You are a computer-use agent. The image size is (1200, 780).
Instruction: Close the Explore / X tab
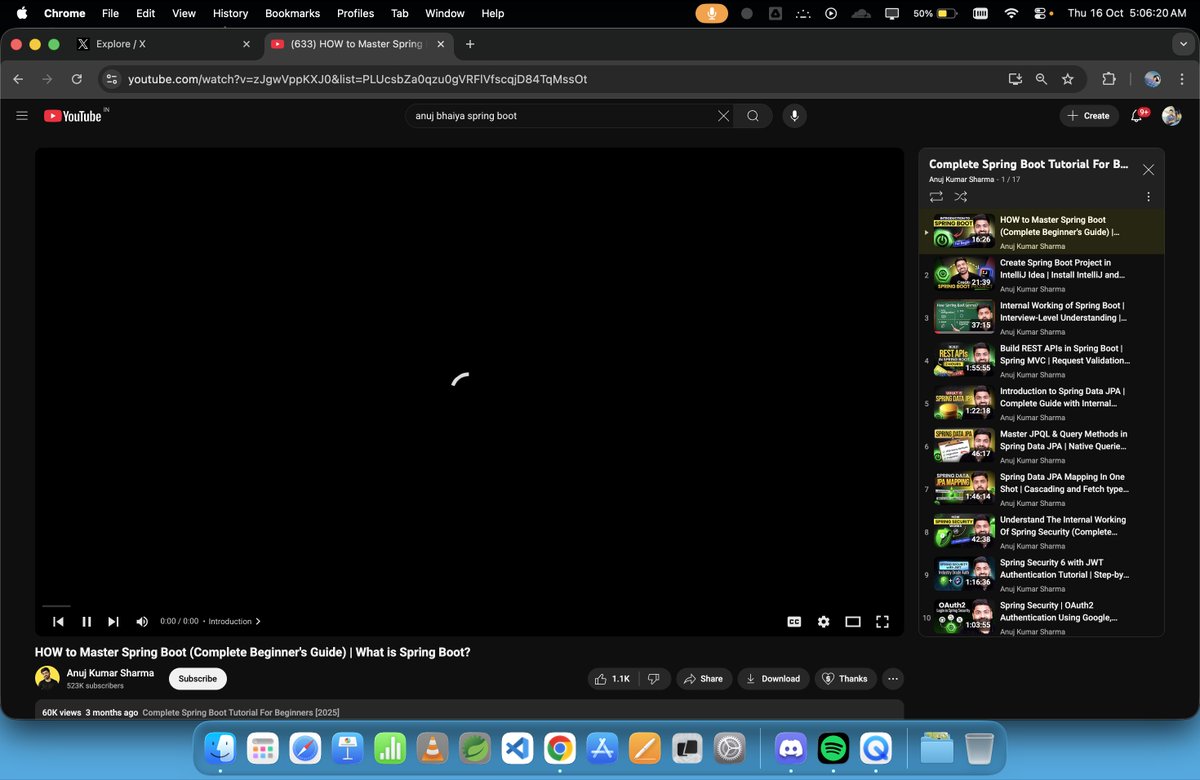[246, 44]
